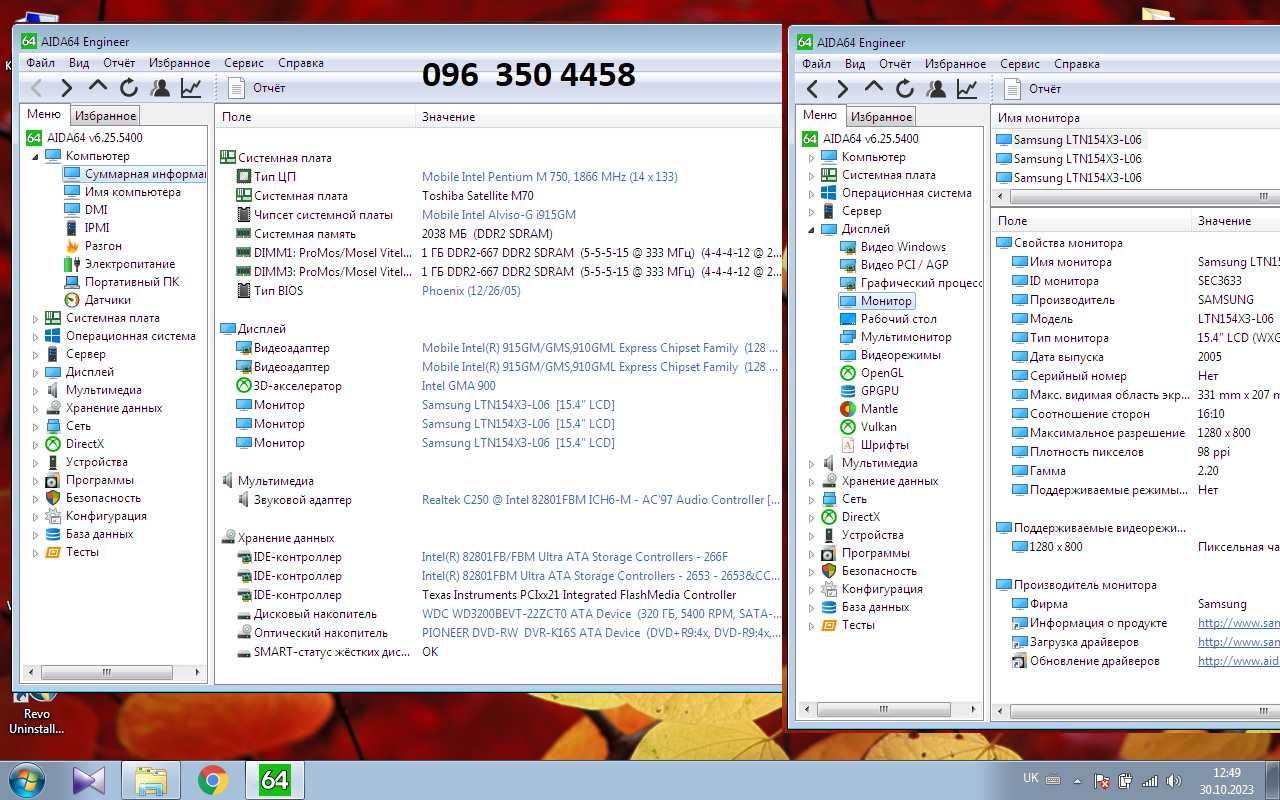Open graph icon in left AIDA64 toolbar

[191, 88]
